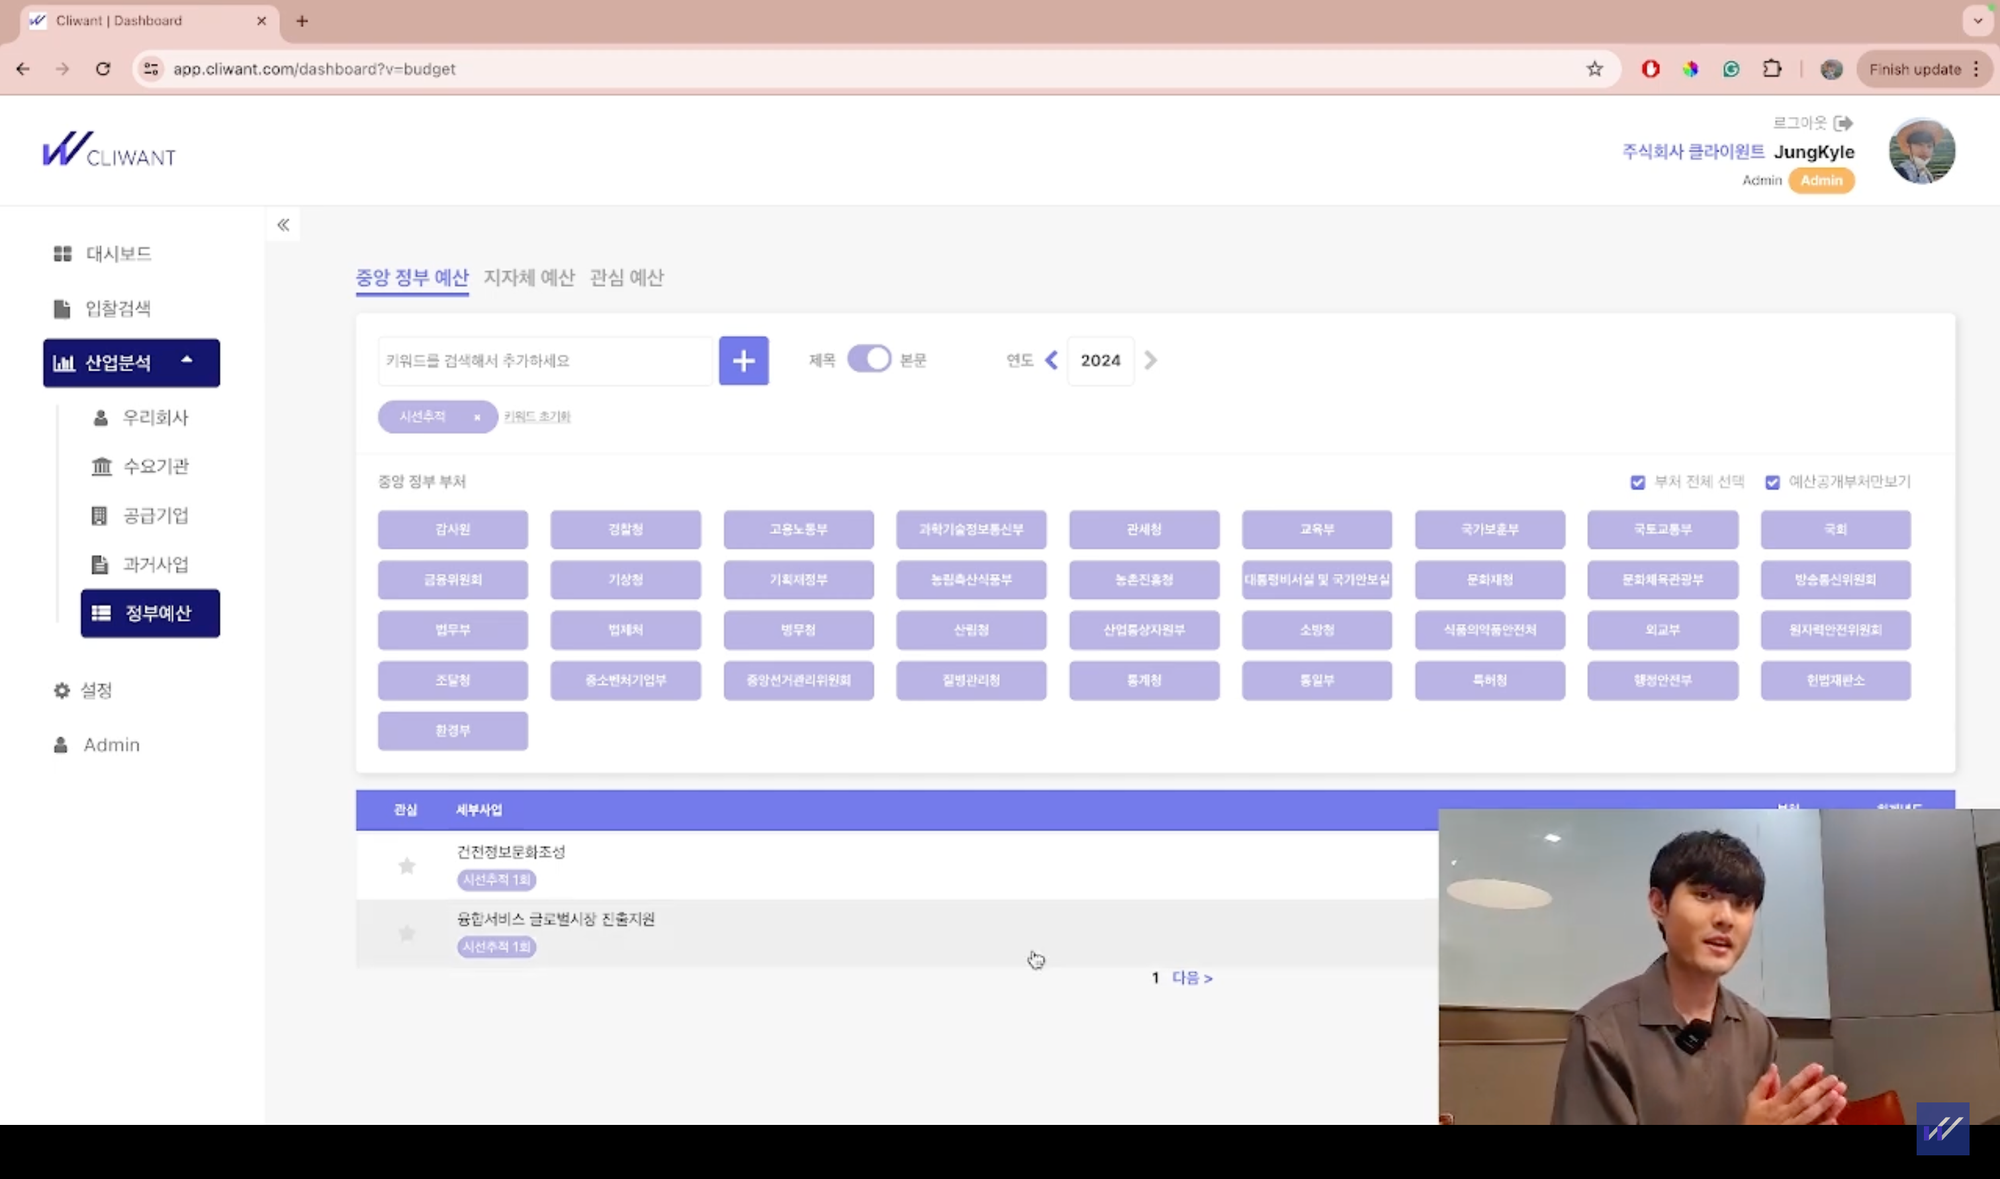Image resolution: width=2000 pixels, height=1179 pixels.
Task: Bookmark this page with star icon
Action: point(1594,69)
